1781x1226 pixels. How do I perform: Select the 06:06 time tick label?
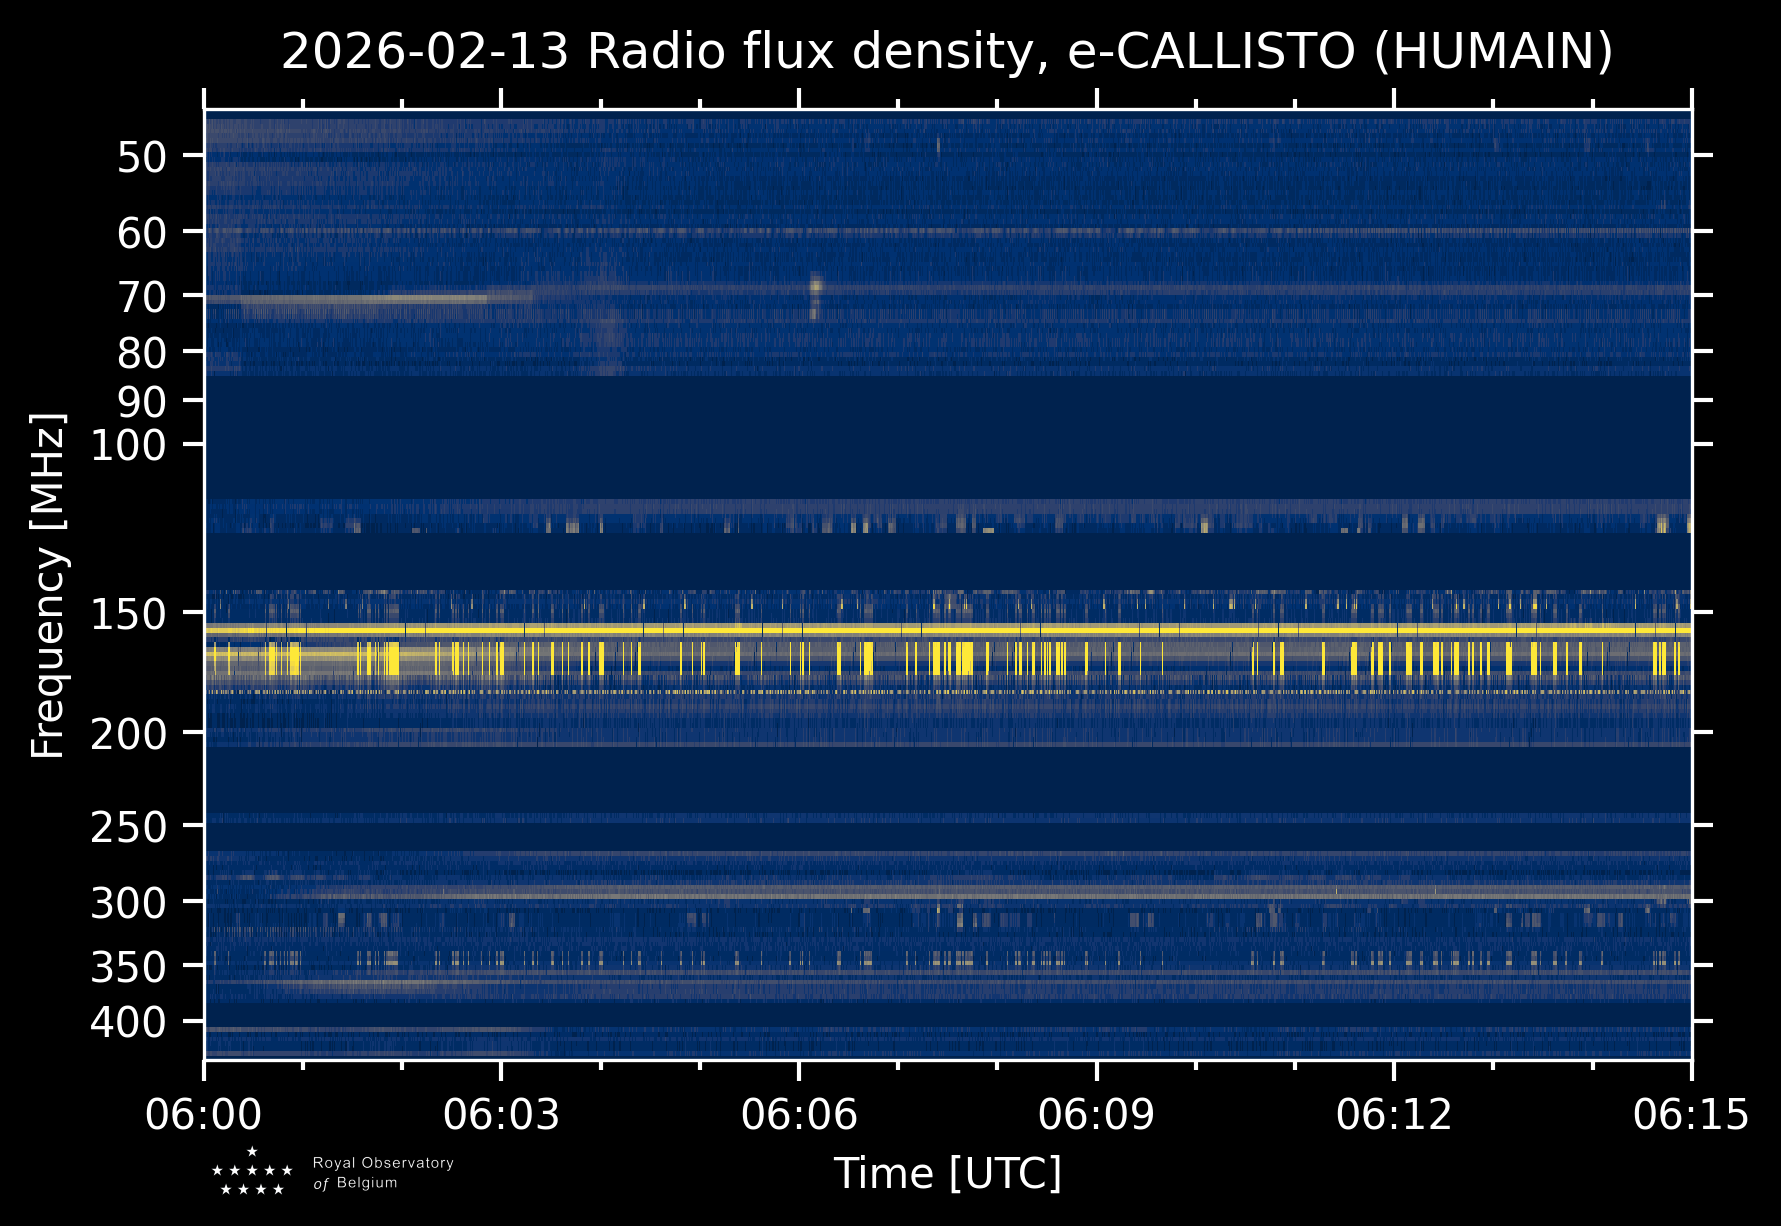(799, 1114)
